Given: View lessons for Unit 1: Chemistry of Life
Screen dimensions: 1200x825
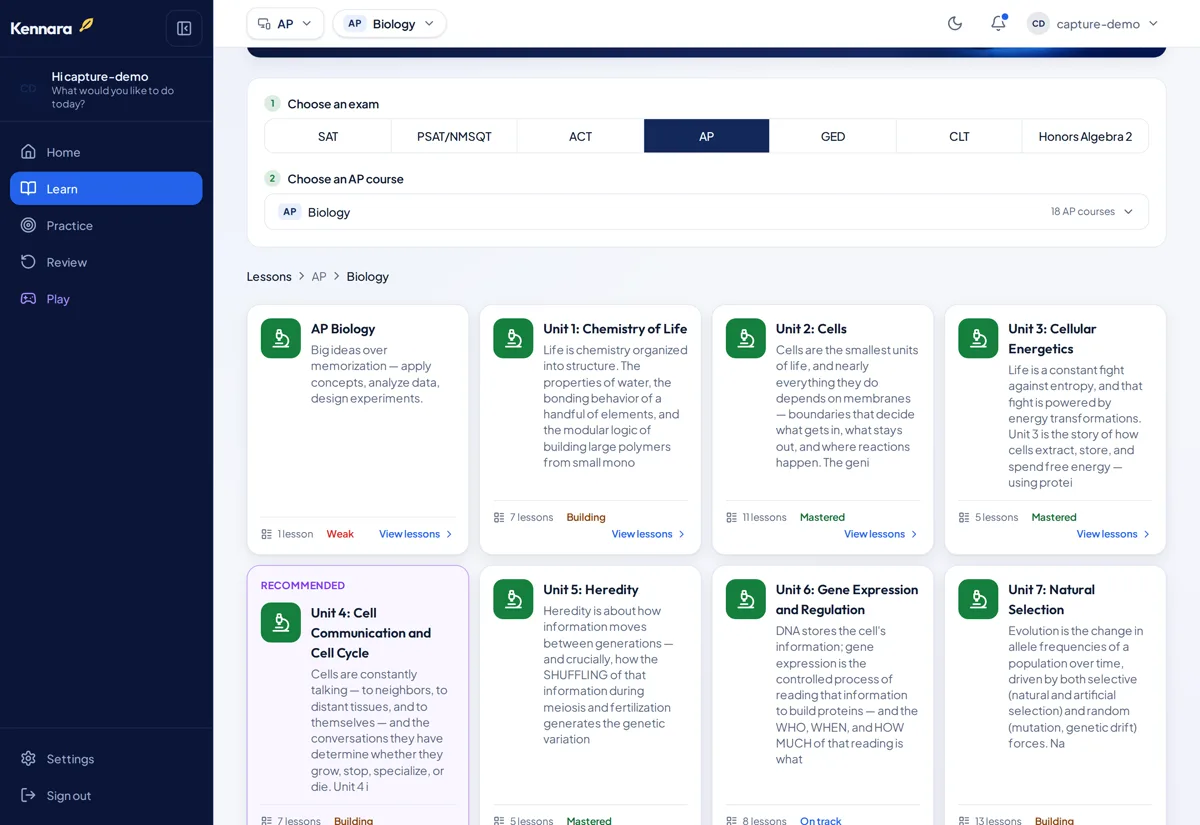Looking at the screenshot, I should tap(649, 534).
